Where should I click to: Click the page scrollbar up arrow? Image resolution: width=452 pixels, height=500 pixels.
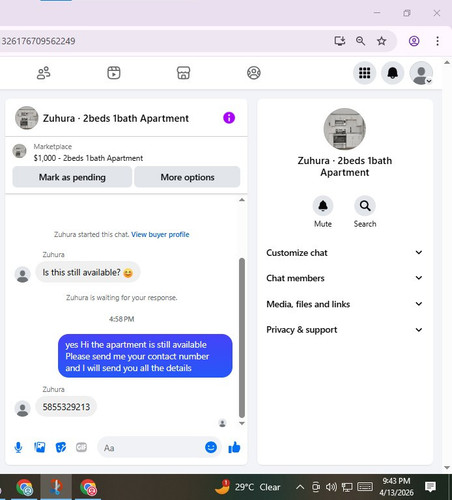447,62
